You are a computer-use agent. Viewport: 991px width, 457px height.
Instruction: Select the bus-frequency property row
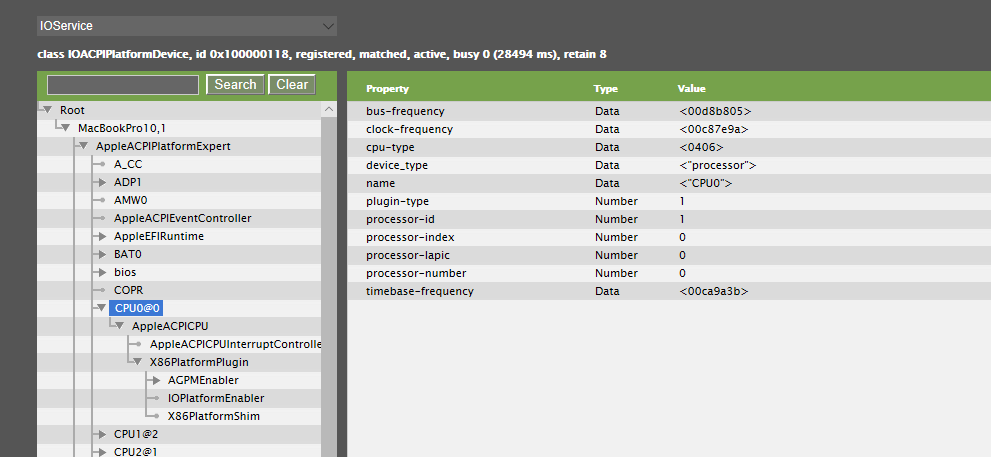click(x=669, y=111)
